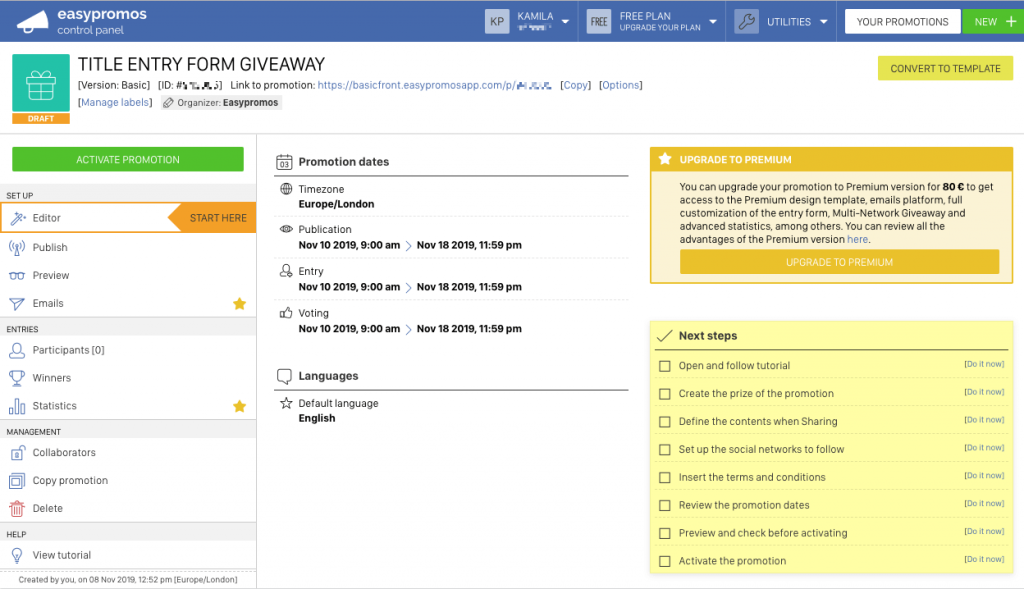
Task: Click 'Do it now' for Activate the promotion
Action: pos(984,559)
